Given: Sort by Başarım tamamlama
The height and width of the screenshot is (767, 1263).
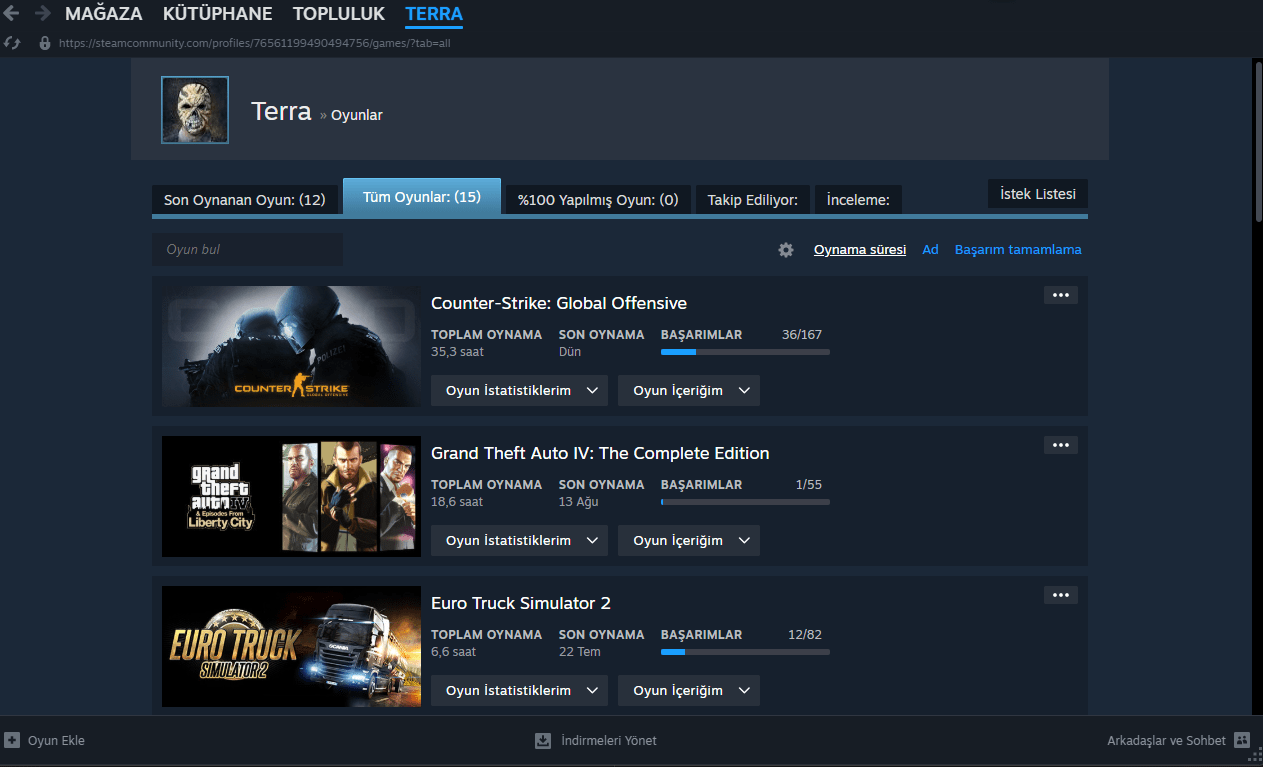Looking at the screenshot, I should [x=1018, y=249].
